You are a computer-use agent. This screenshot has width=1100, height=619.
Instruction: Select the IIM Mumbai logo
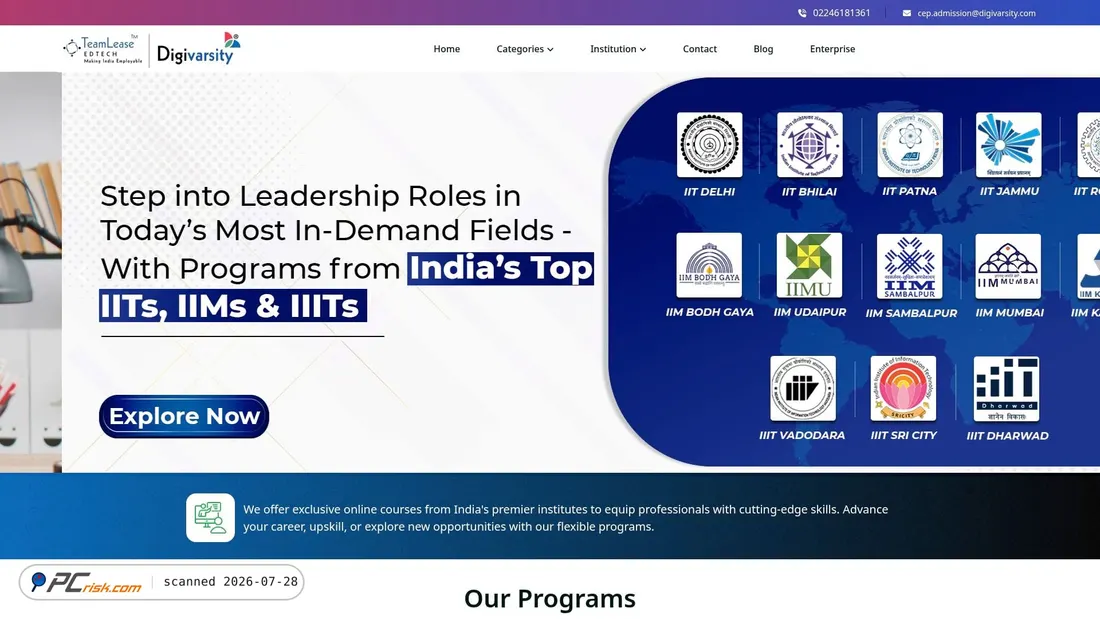pos(1008,266)
